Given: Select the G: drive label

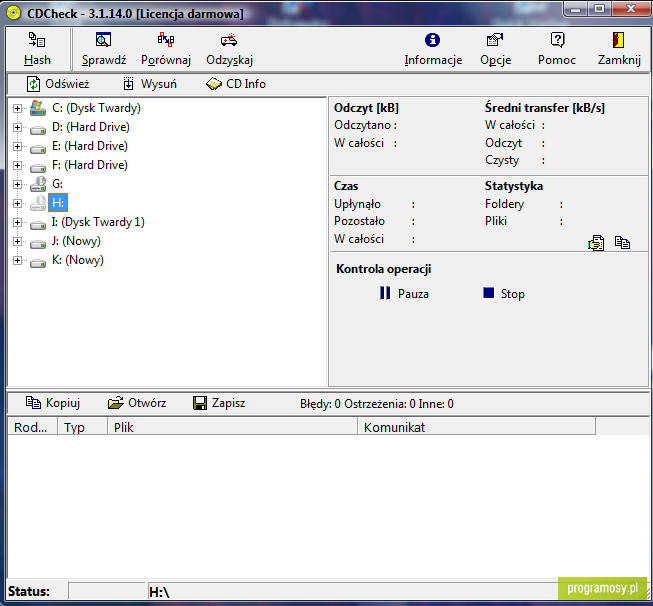Looking at the screenshot, I should tap(57, 184).
